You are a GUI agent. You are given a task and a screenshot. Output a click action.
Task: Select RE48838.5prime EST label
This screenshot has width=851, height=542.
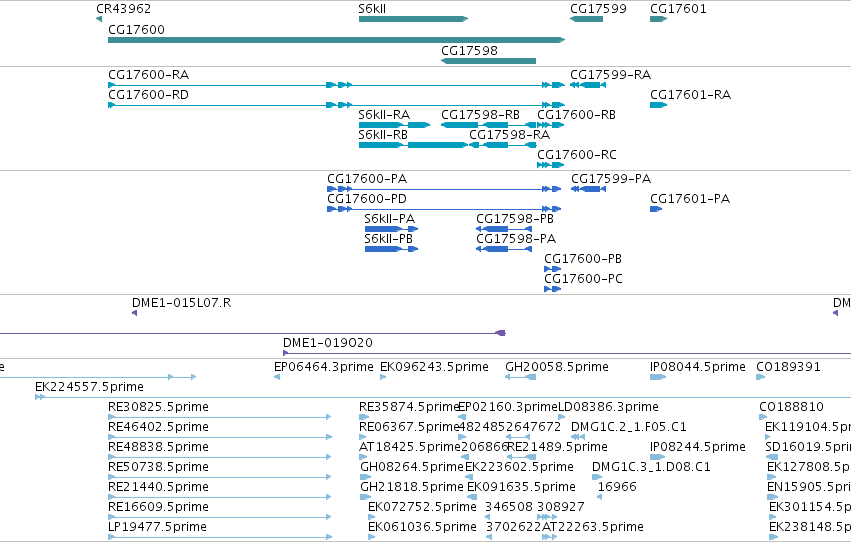[x=158, y=448]
